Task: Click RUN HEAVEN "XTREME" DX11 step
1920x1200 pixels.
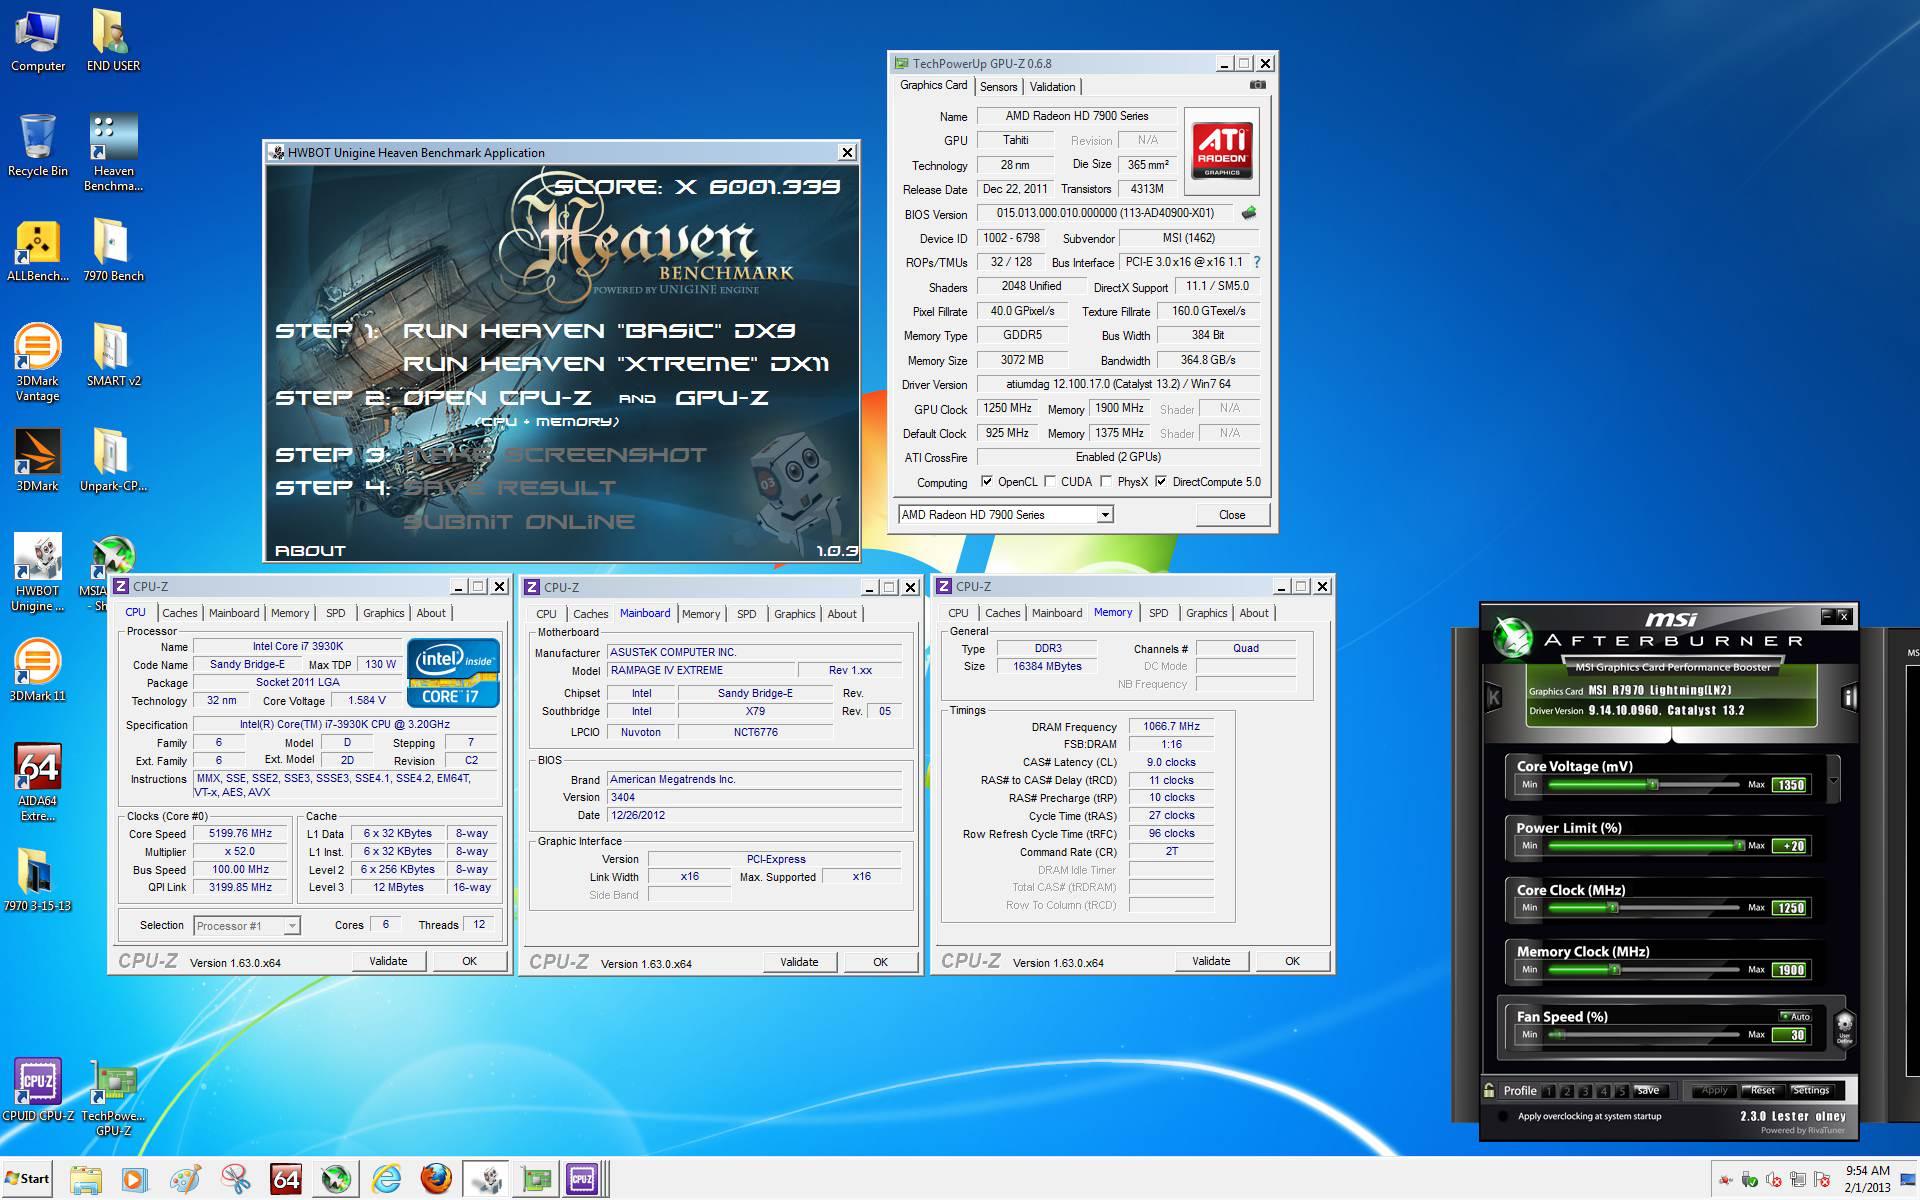Action: click(x=616, y=364)
